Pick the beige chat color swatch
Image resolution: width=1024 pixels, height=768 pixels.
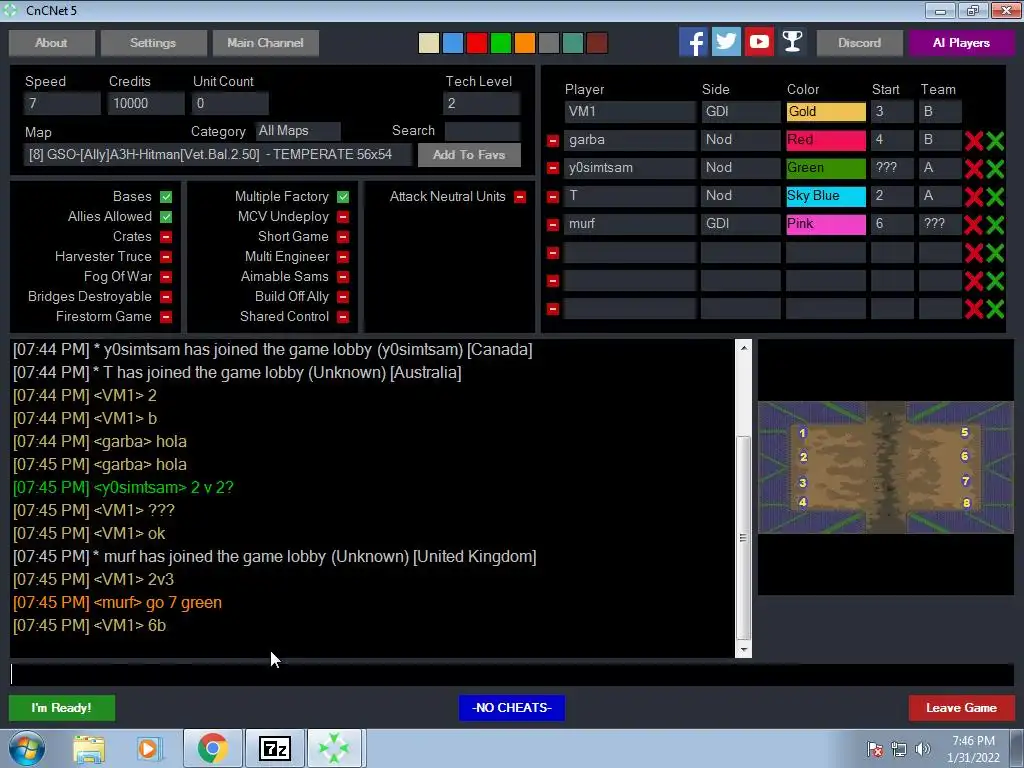pyautogui.click(x=428, y=43)
